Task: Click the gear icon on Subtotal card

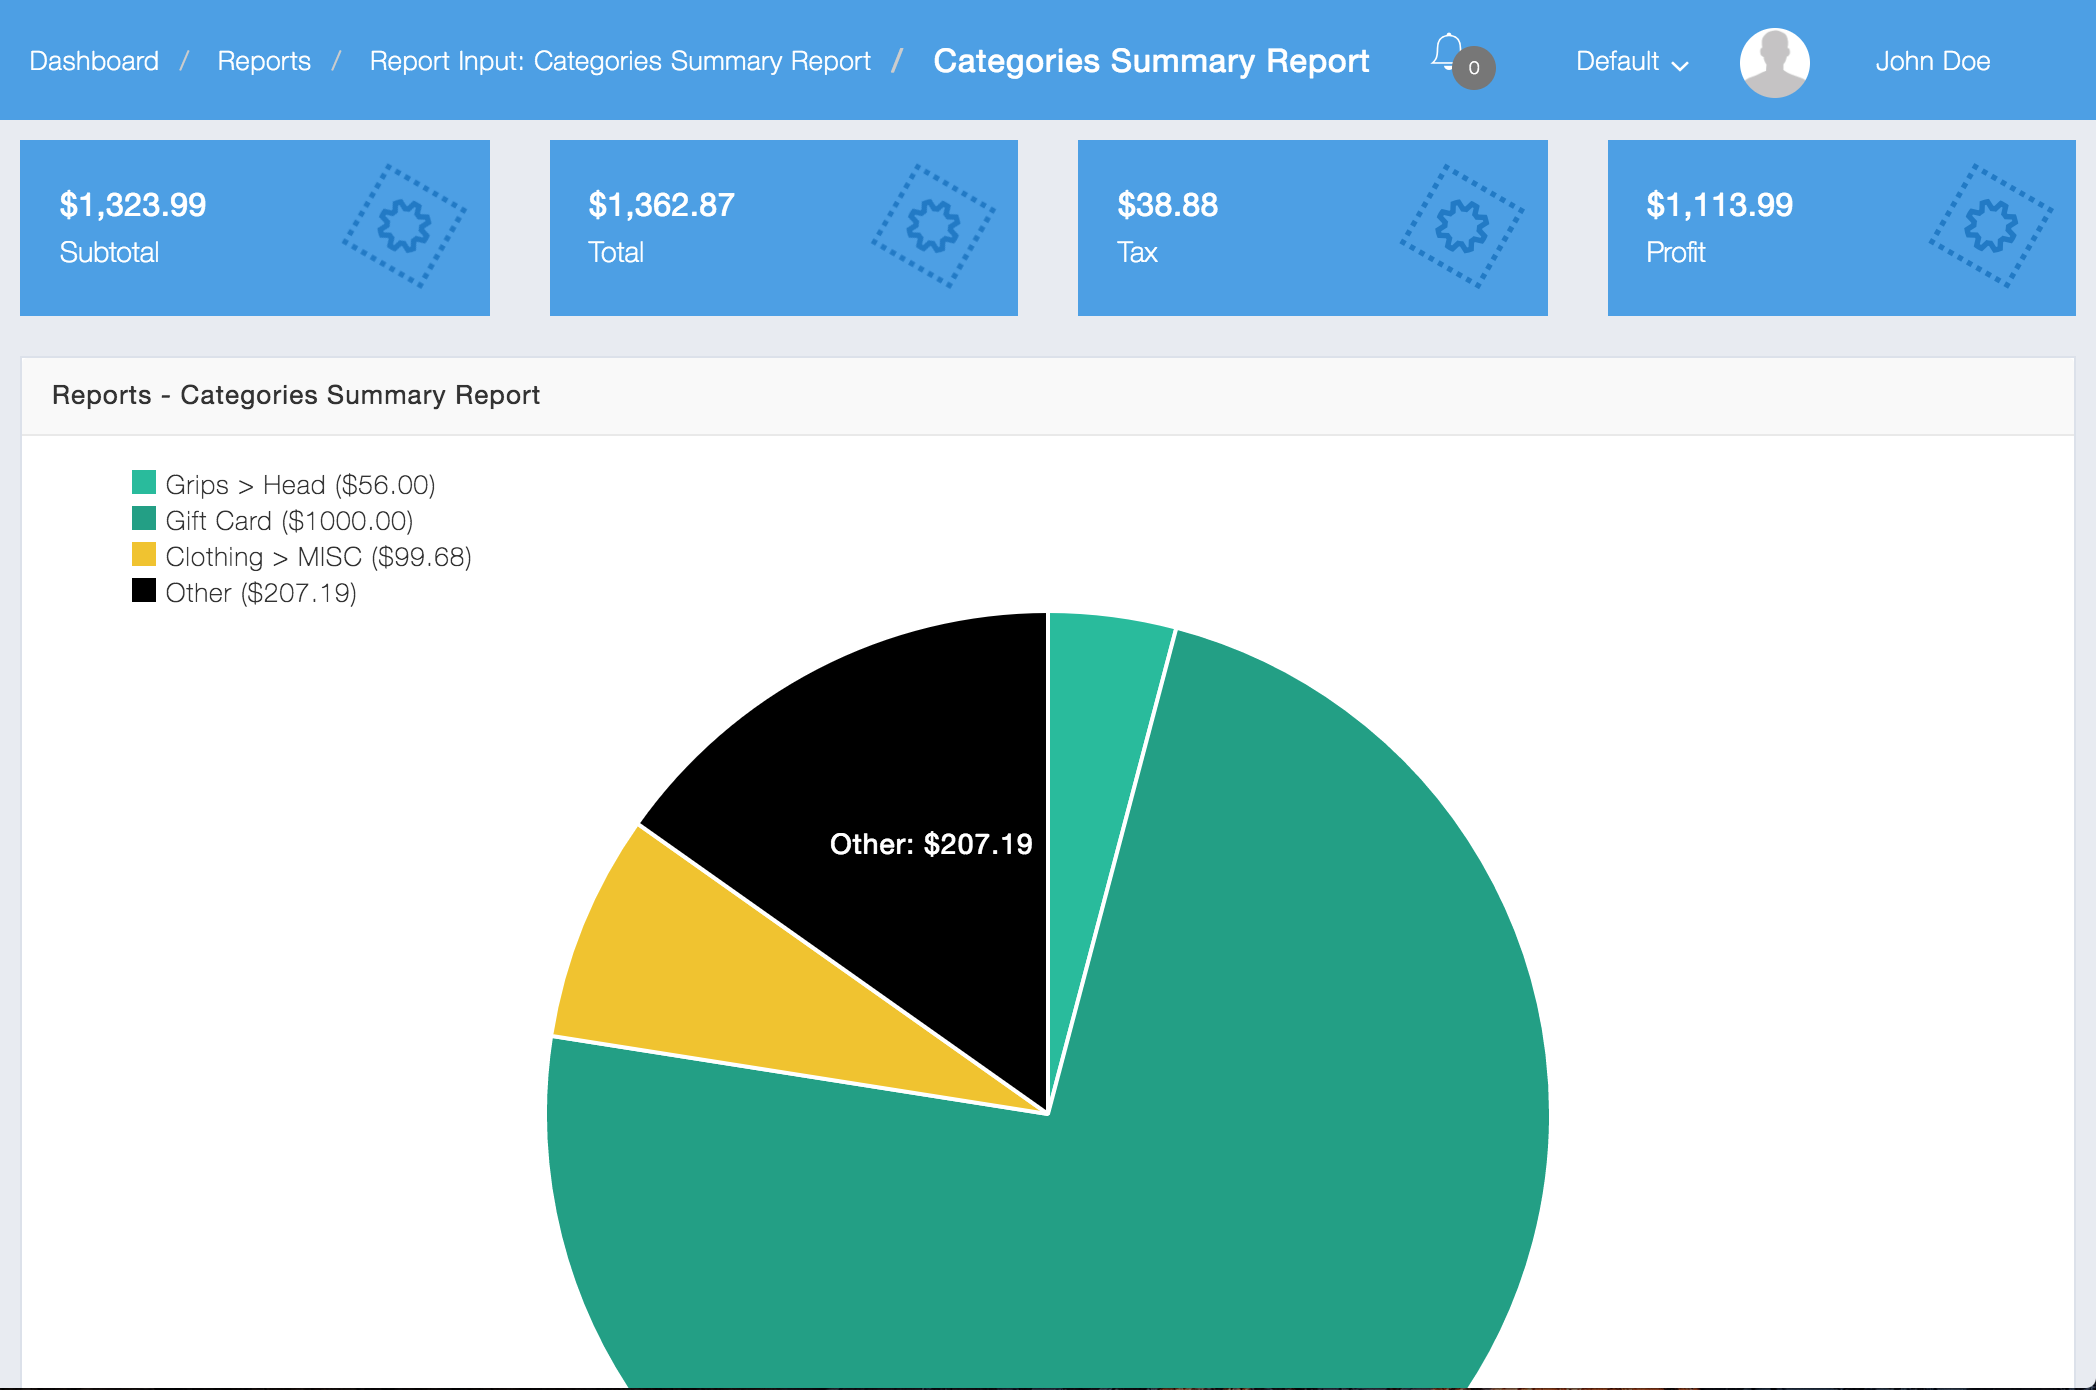Action: (x=404, y=226)
